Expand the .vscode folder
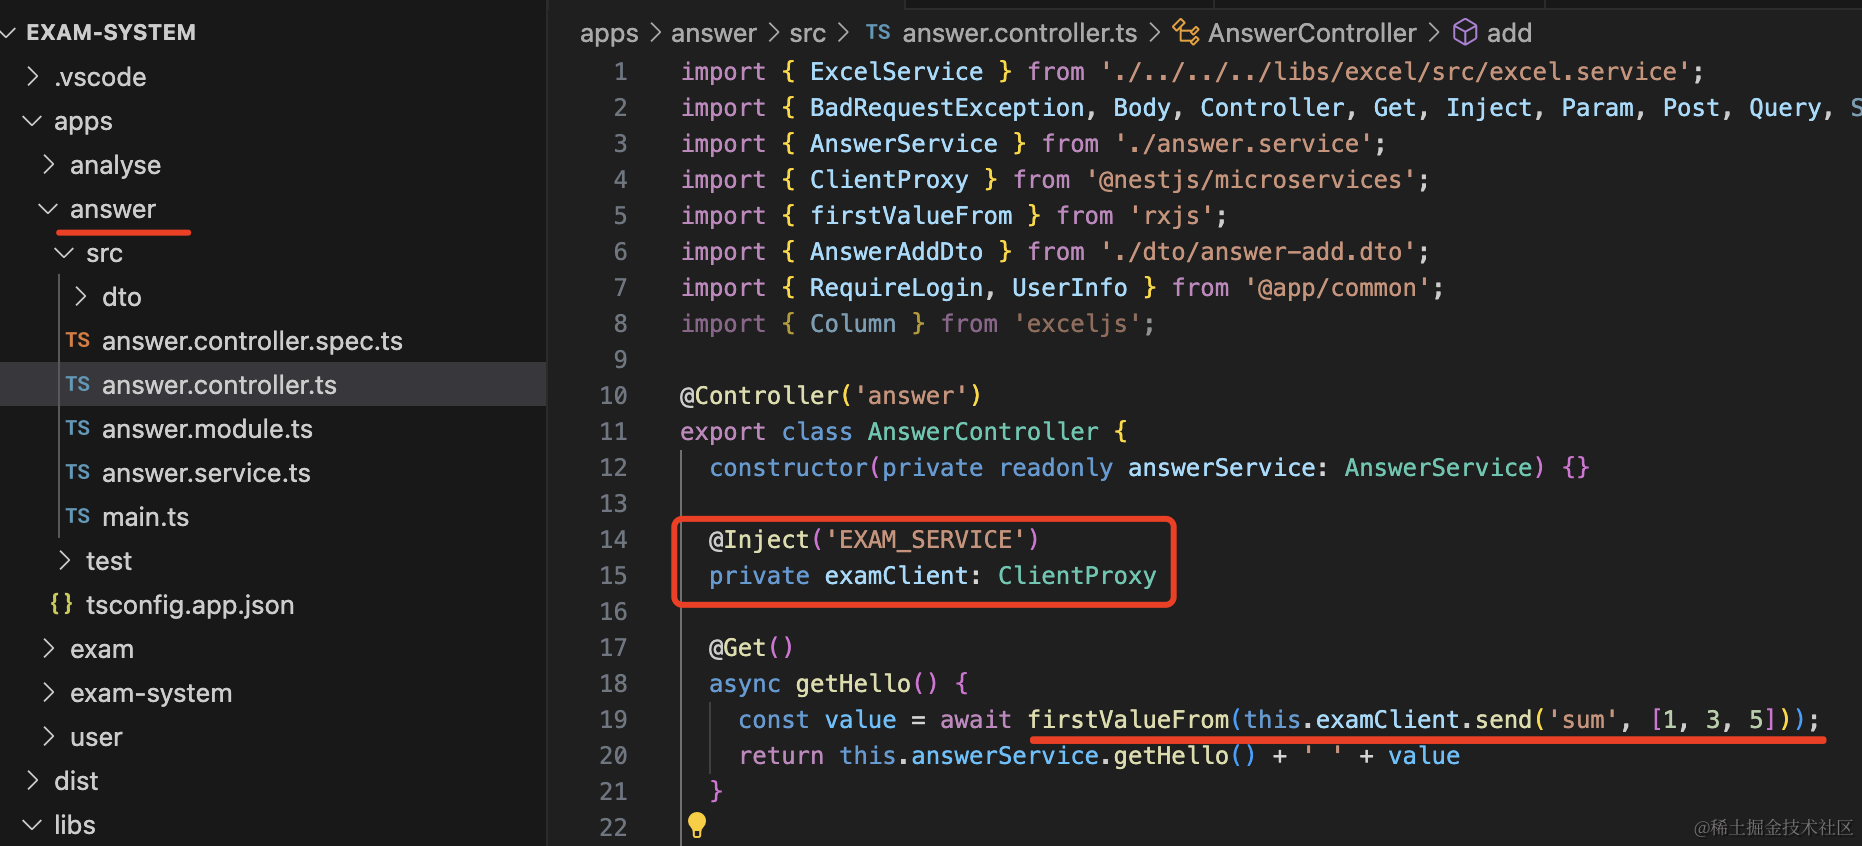Image resolution: width=1862 pixels, height=846 pixels. point(33,77)
